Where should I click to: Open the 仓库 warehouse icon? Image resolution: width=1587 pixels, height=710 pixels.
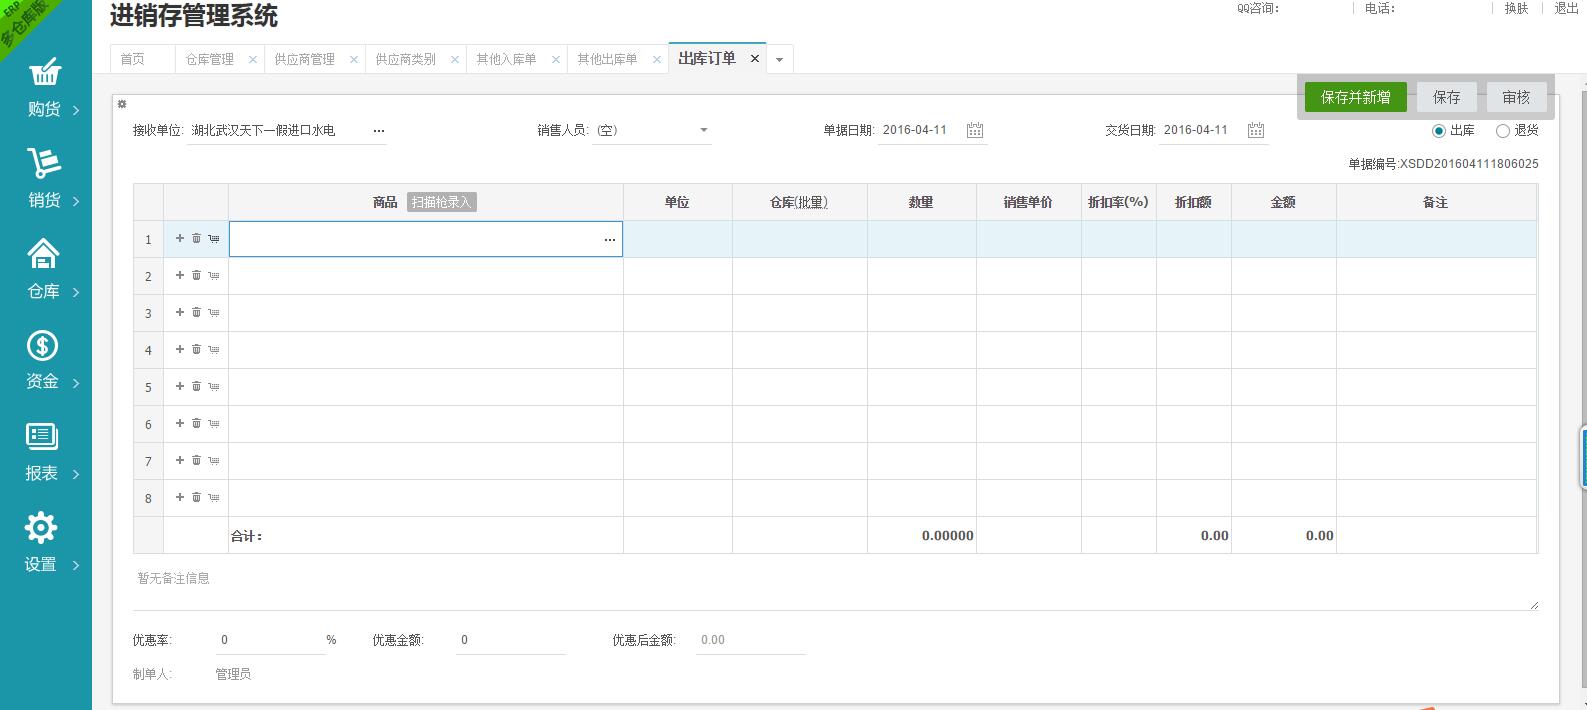(x=43, y=254)
